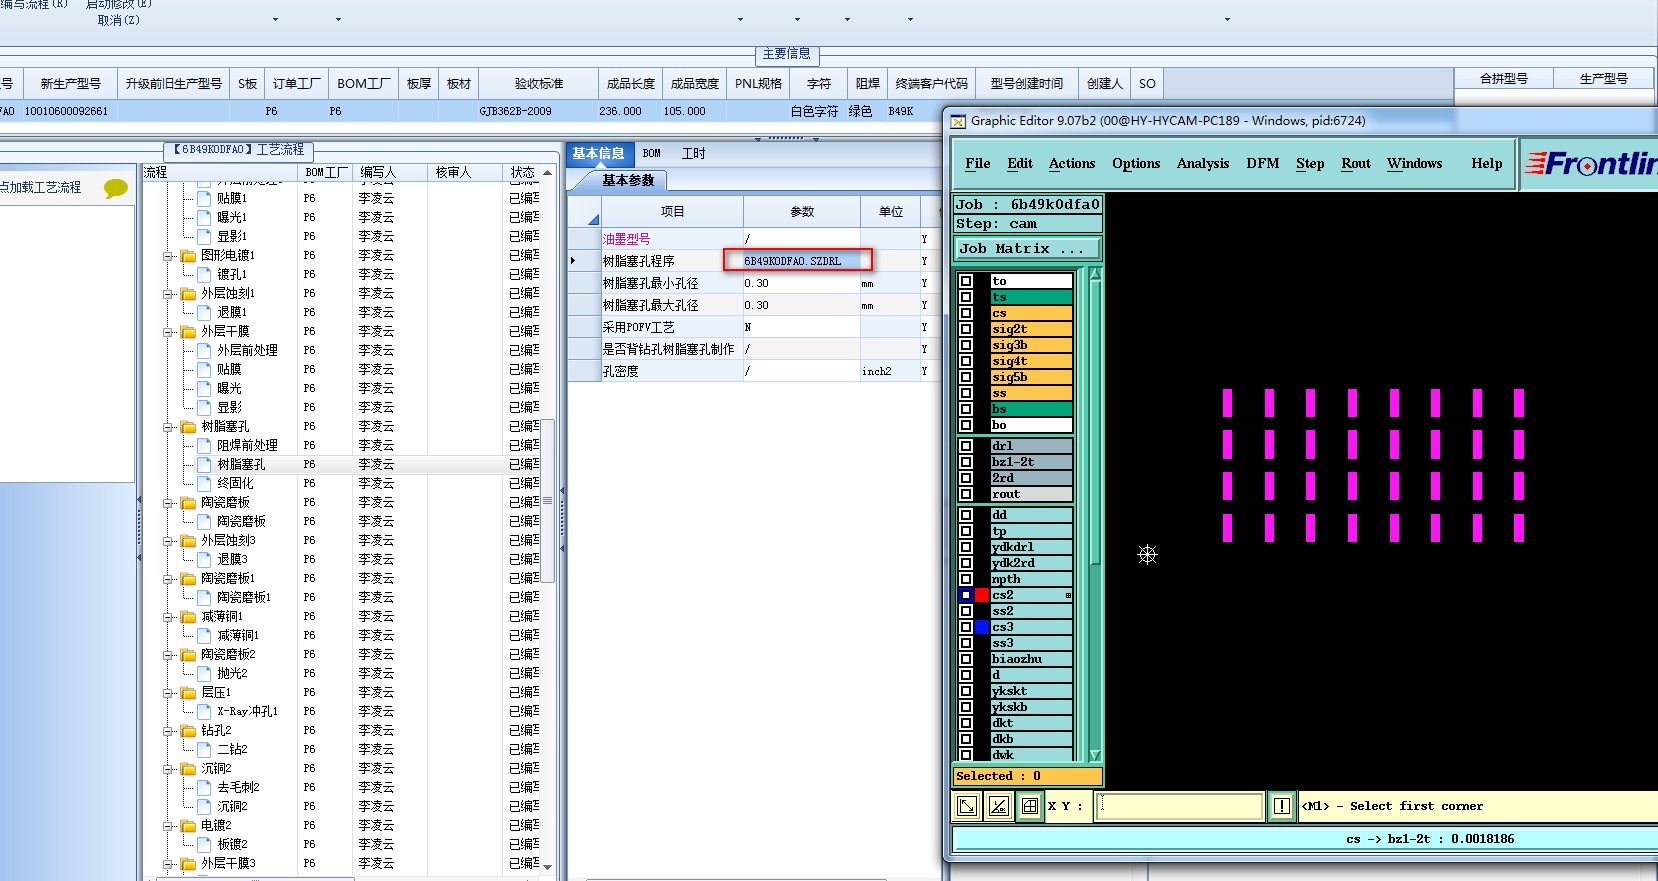Toggle the checkbox for layer to

pos(966,281)
